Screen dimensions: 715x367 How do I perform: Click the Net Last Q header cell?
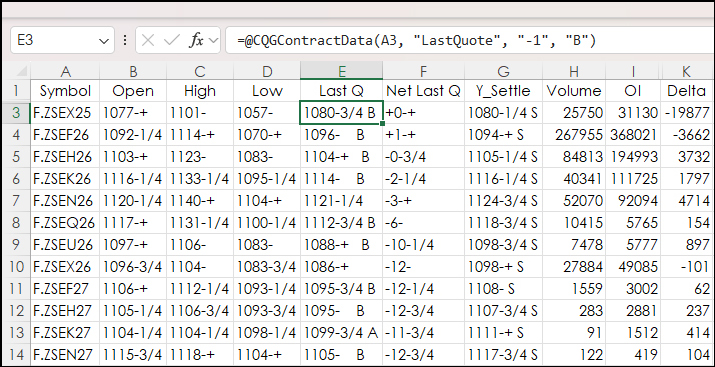click(x=423, y=91)
